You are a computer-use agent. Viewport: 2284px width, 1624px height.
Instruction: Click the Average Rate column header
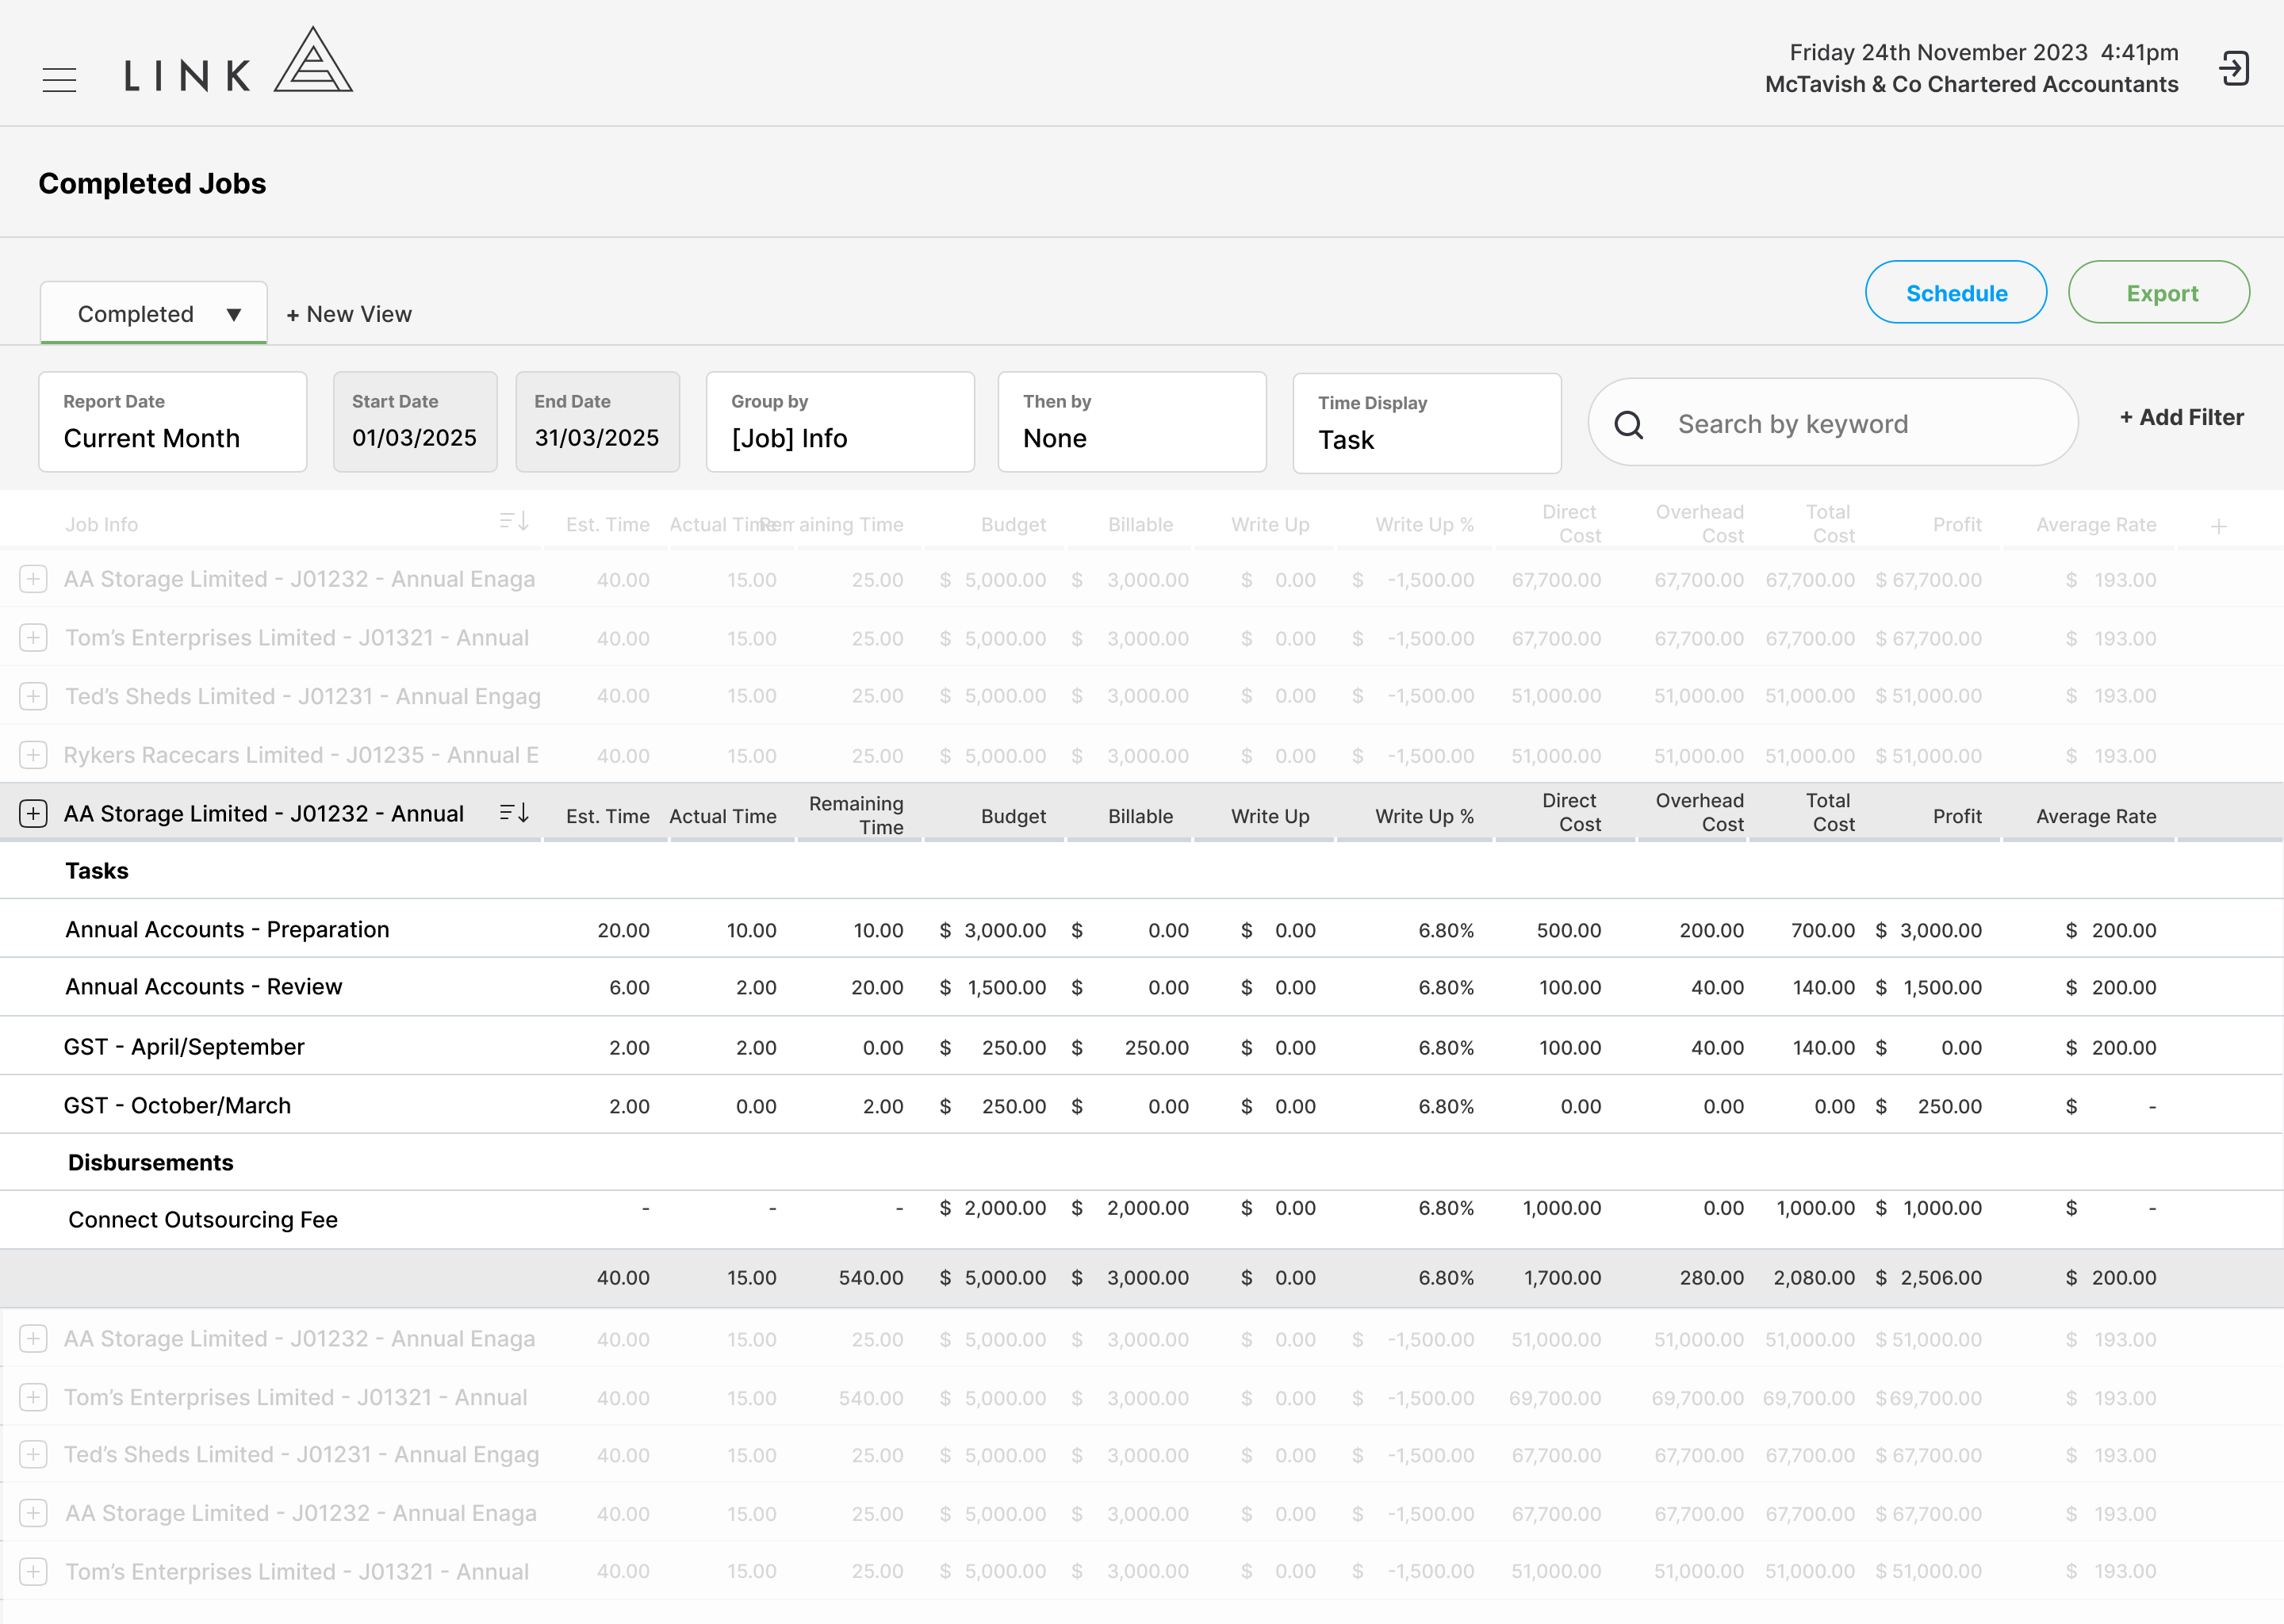tap(2096, 816)
